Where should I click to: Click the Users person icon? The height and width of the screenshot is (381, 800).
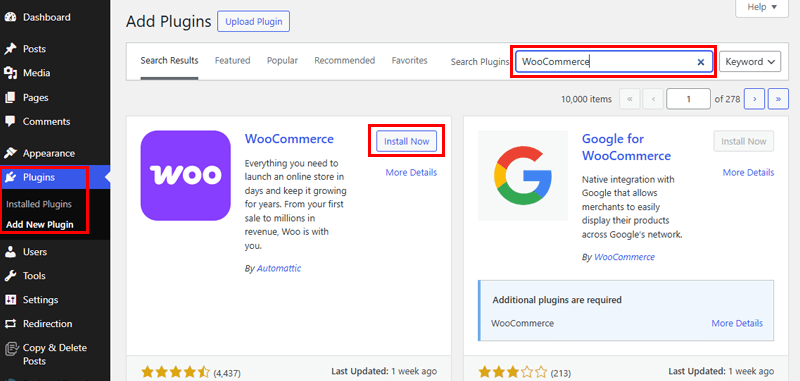(x=10, y=252)
